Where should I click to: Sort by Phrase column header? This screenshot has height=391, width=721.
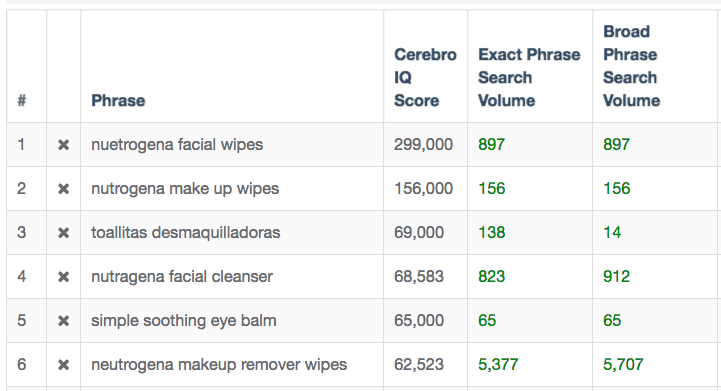(118, 100)
